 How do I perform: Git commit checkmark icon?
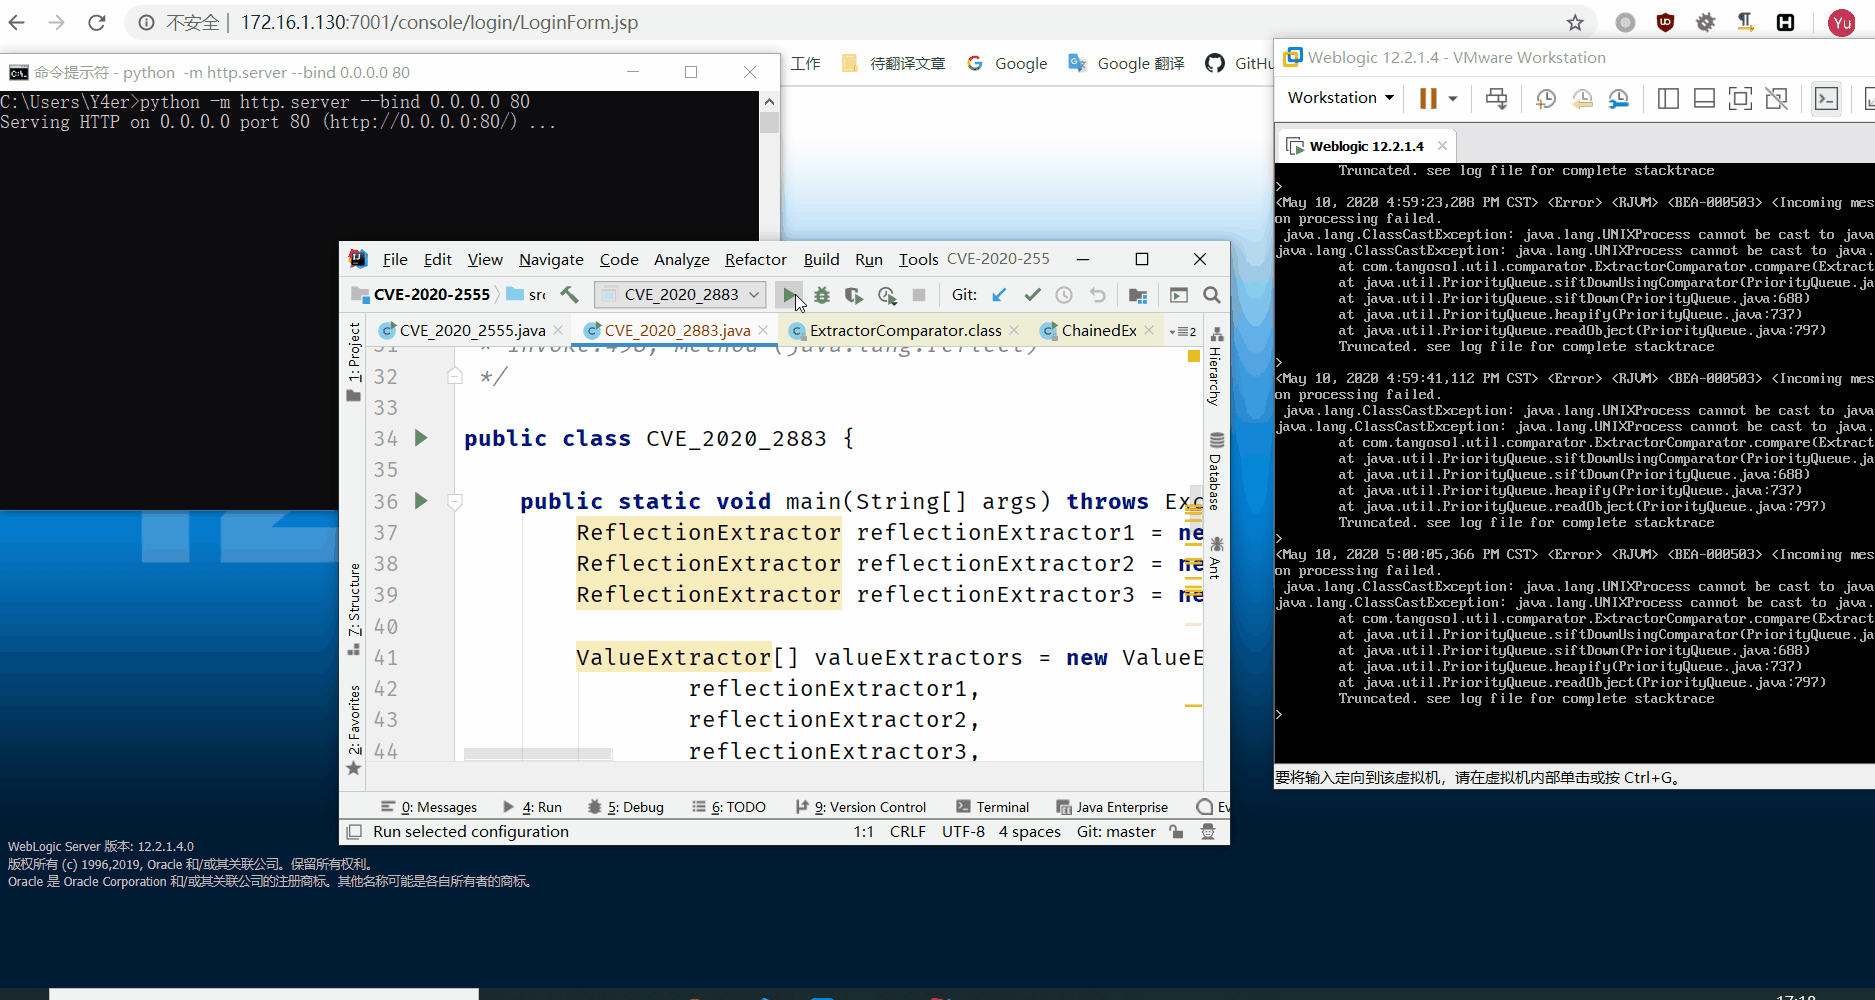point(1032,295)
